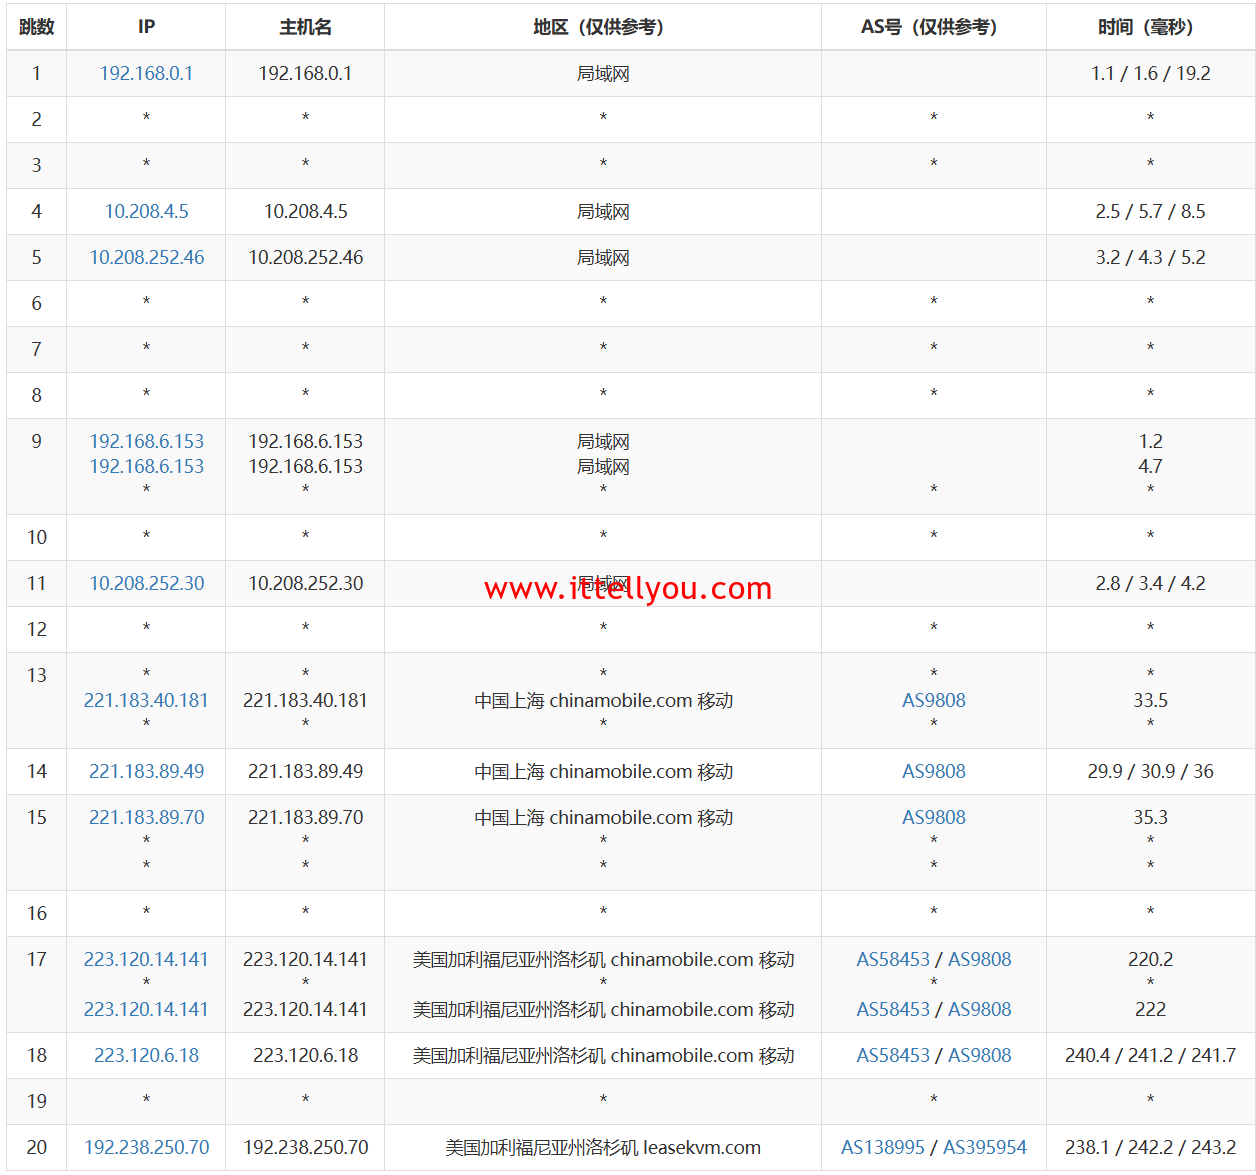Click hop number 20
This screenshot has width=1256, height=1175.
click(36, 1147)
